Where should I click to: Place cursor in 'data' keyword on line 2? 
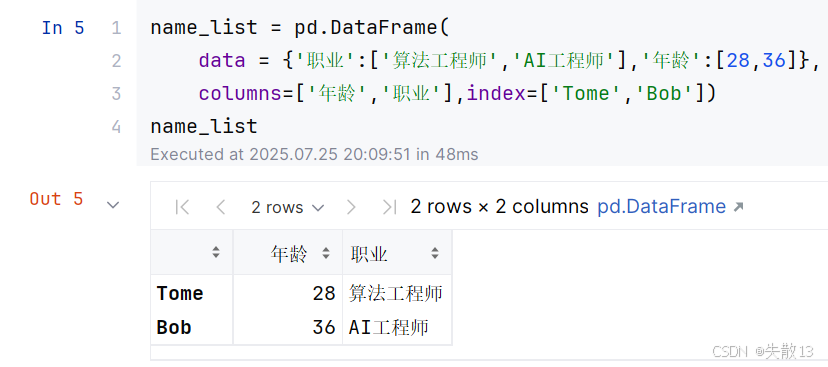222,61
